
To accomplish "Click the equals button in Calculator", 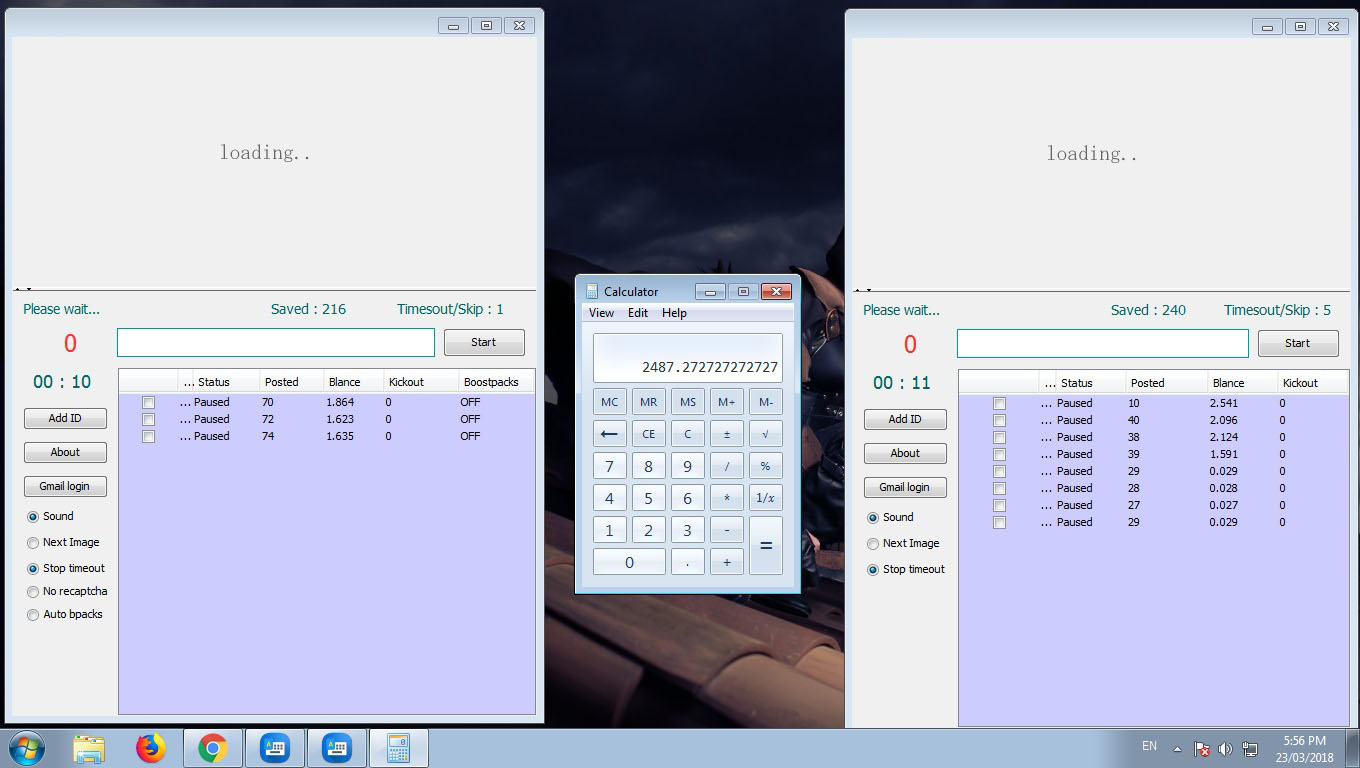I will (766, 546).
